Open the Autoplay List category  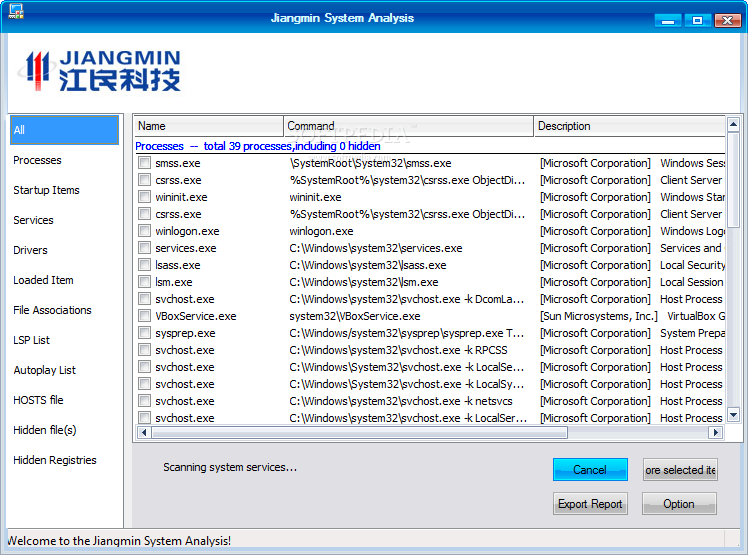(x=45, y=370)
